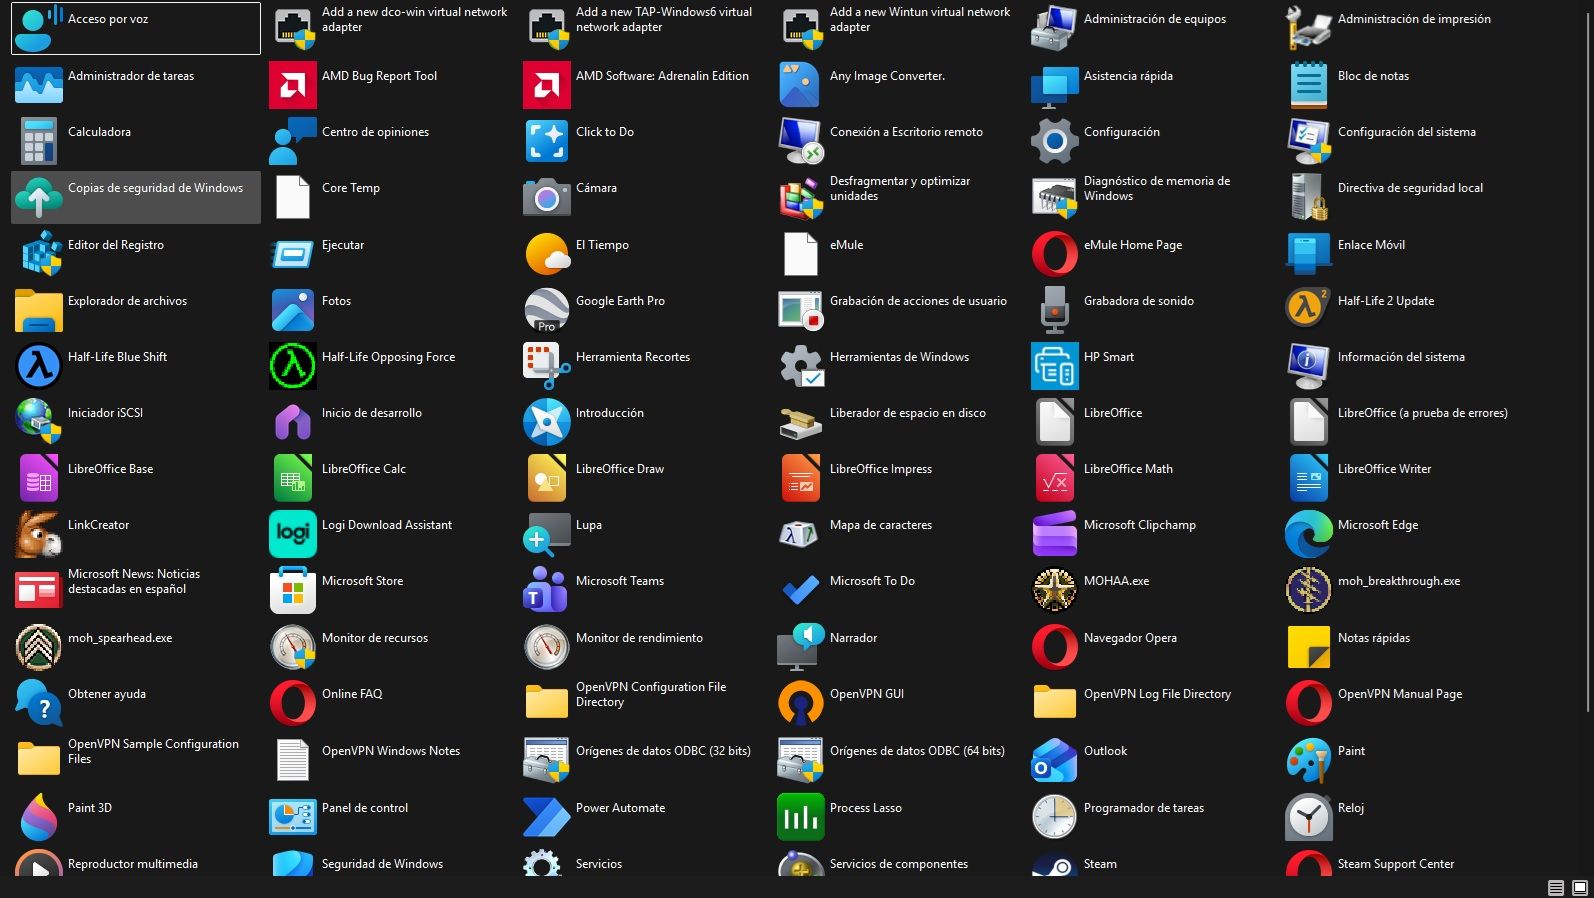Select the Microsoft Edge icon
This screenshot has width=1594, height=898.
1309,534
